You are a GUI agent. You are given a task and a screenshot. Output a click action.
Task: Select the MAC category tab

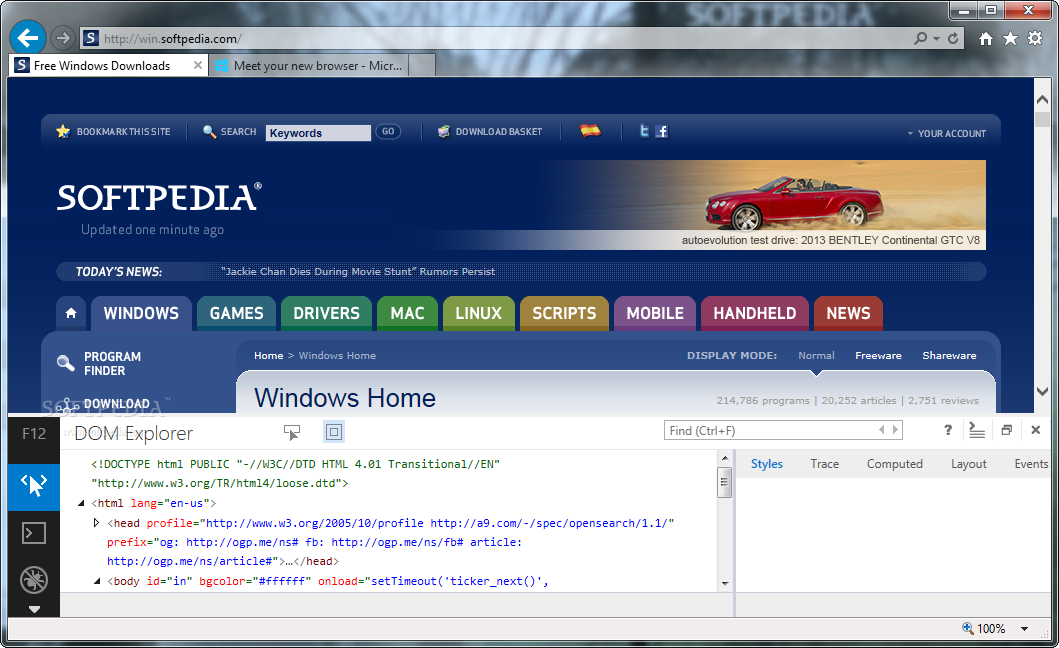point(407,313)
